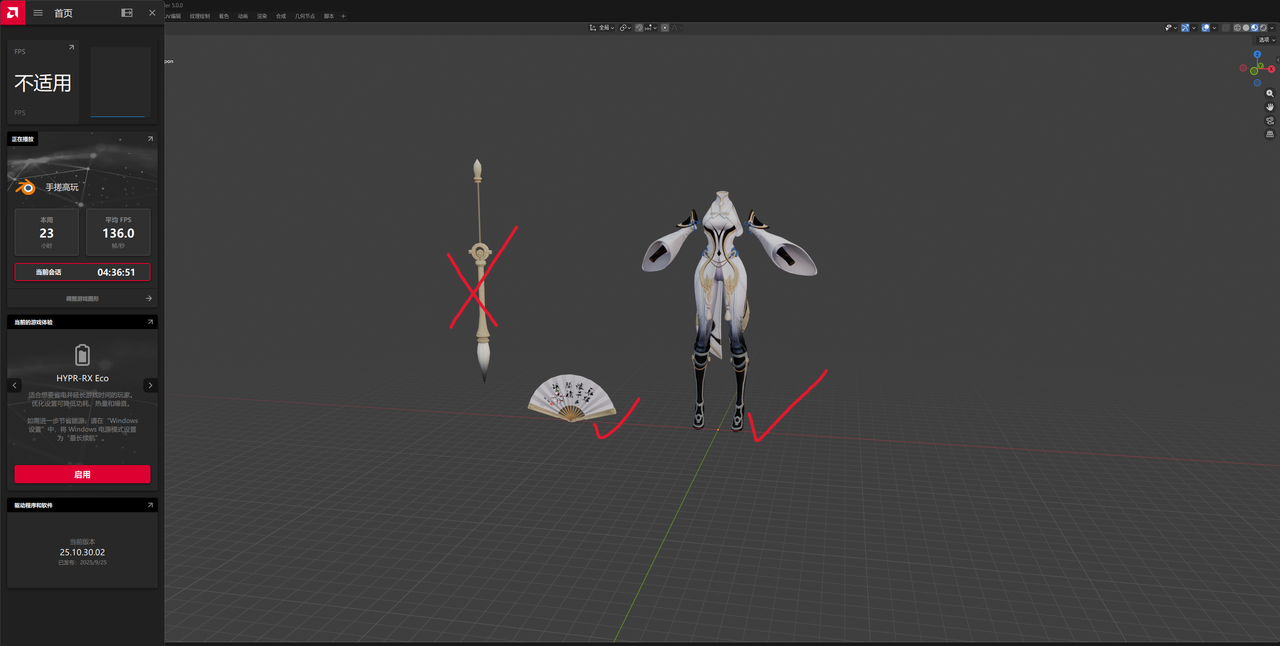The width and height of the screenshot is (1280, 646).
Task: Click the zoom view magnifier icon
Action: (x=1270, y=93)
